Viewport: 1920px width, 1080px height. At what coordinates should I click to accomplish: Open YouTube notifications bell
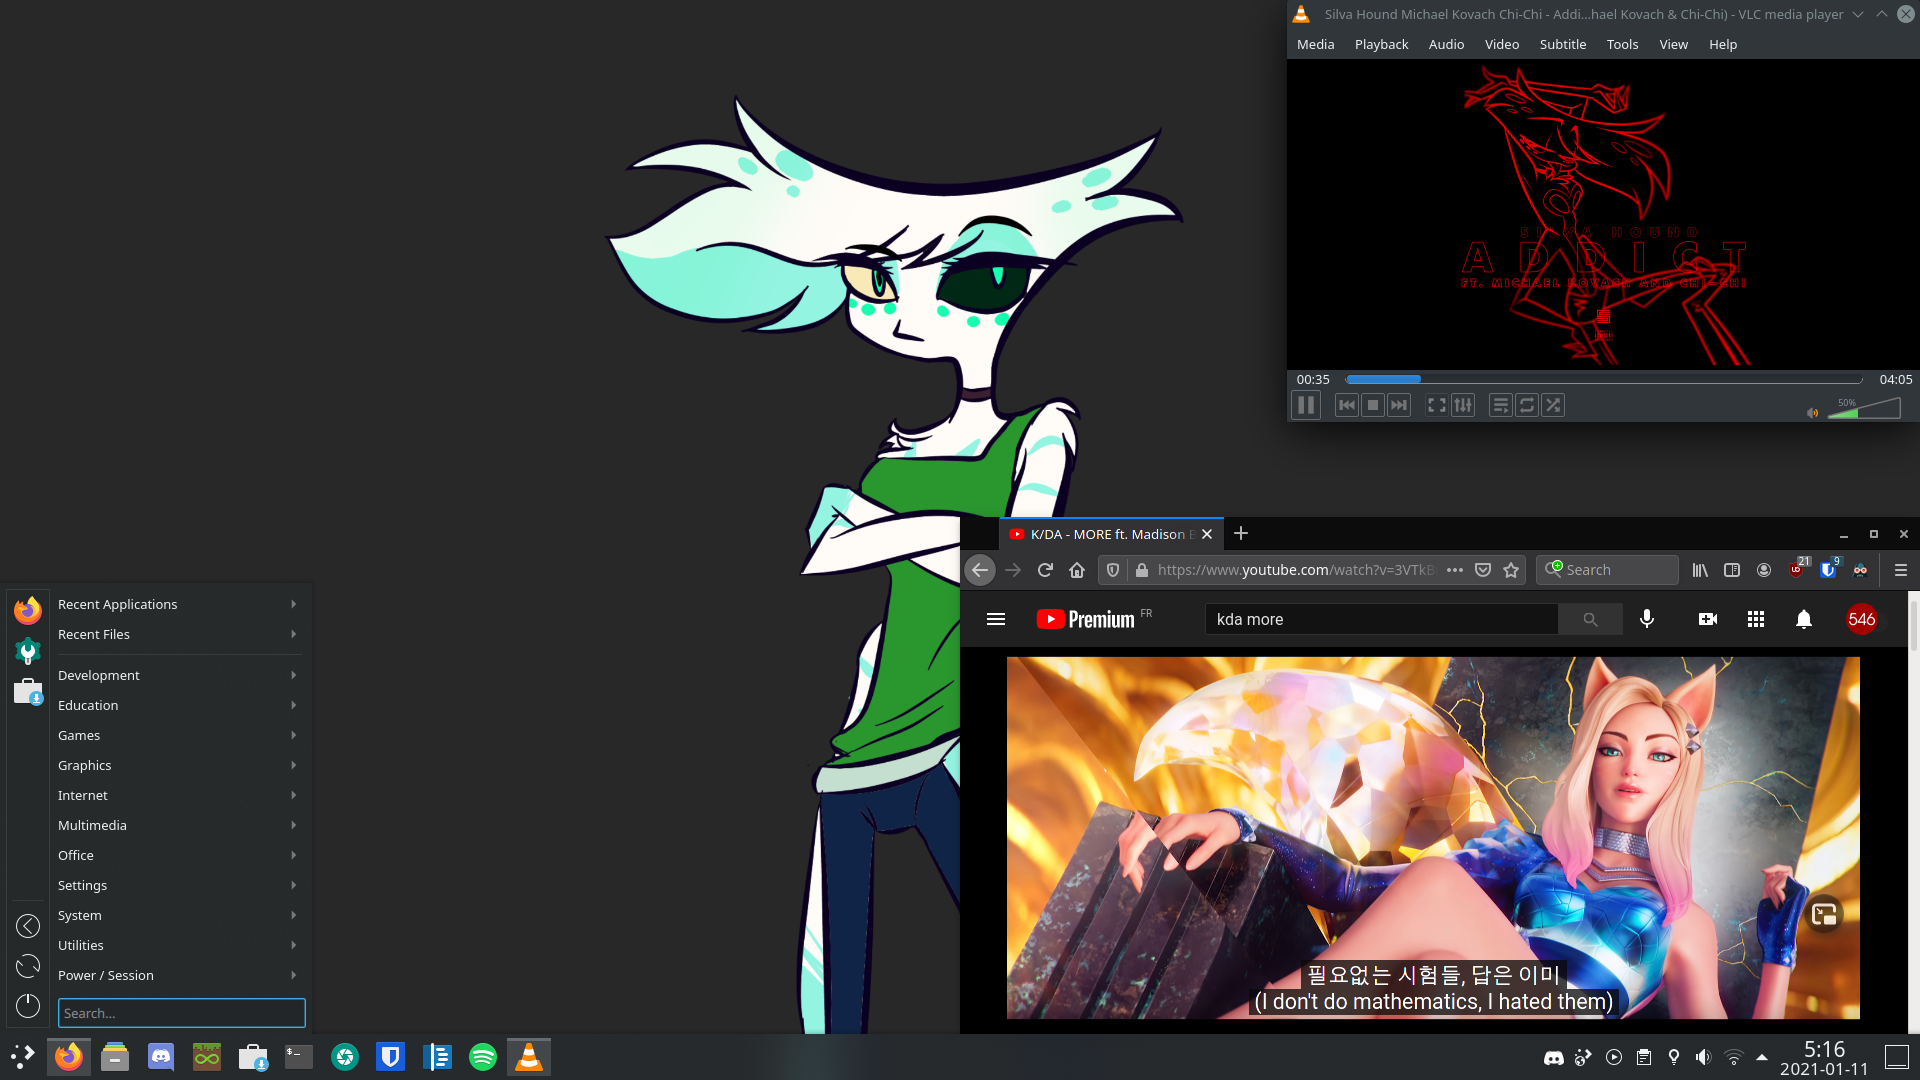(x=1804, y=619)
